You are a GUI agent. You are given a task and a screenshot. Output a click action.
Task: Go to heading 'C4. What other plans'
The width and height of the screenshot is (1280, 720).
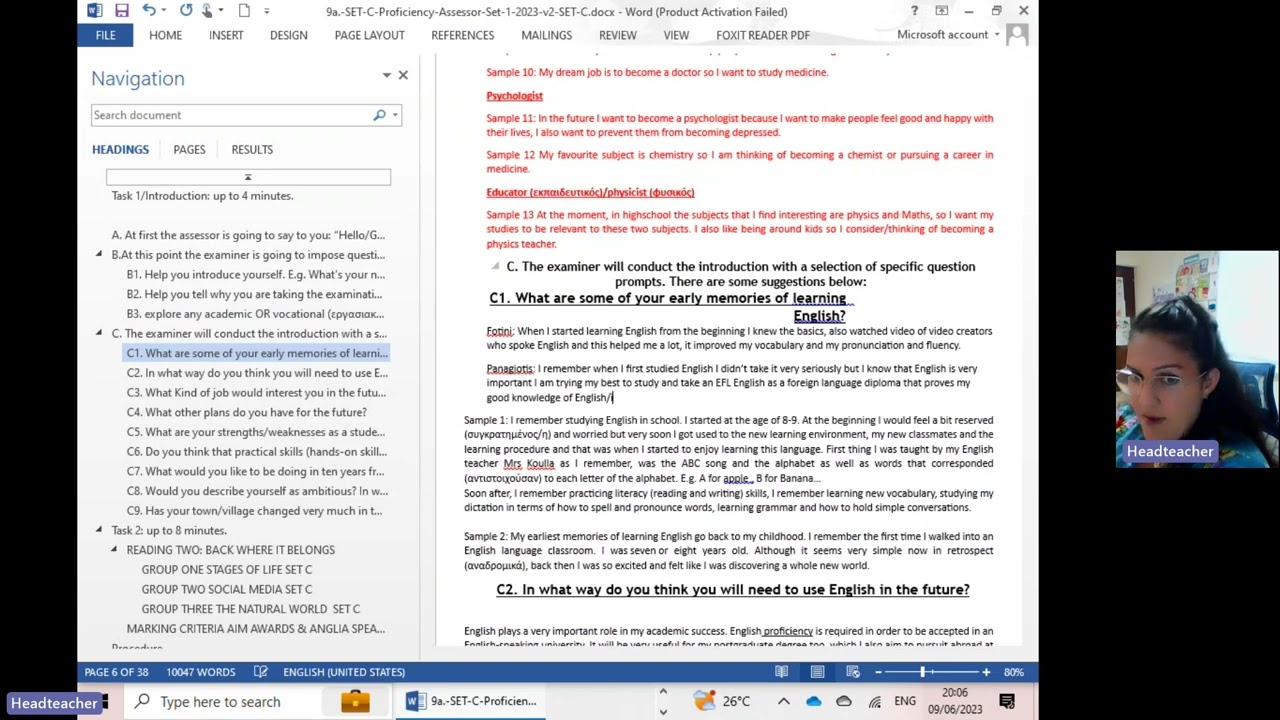(x=246, y=412)
